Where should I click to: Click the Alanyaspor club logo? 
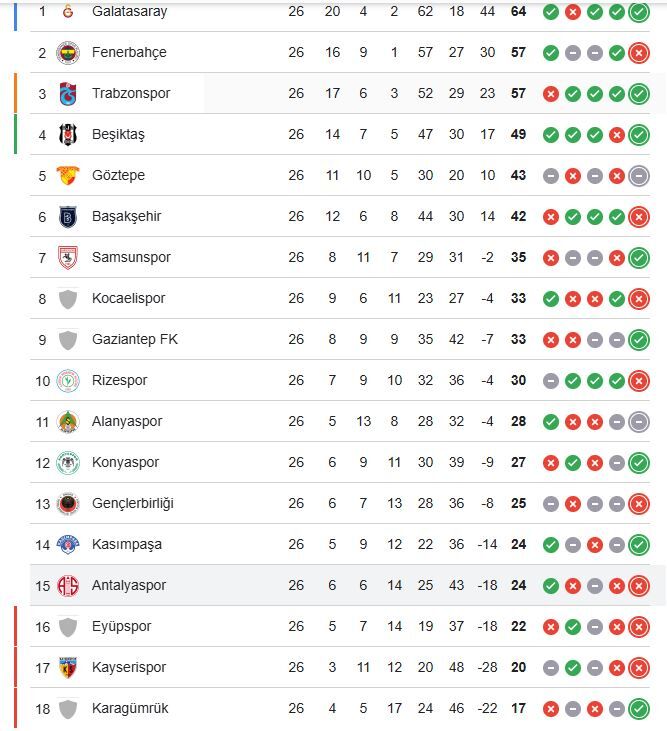[68, 421]
